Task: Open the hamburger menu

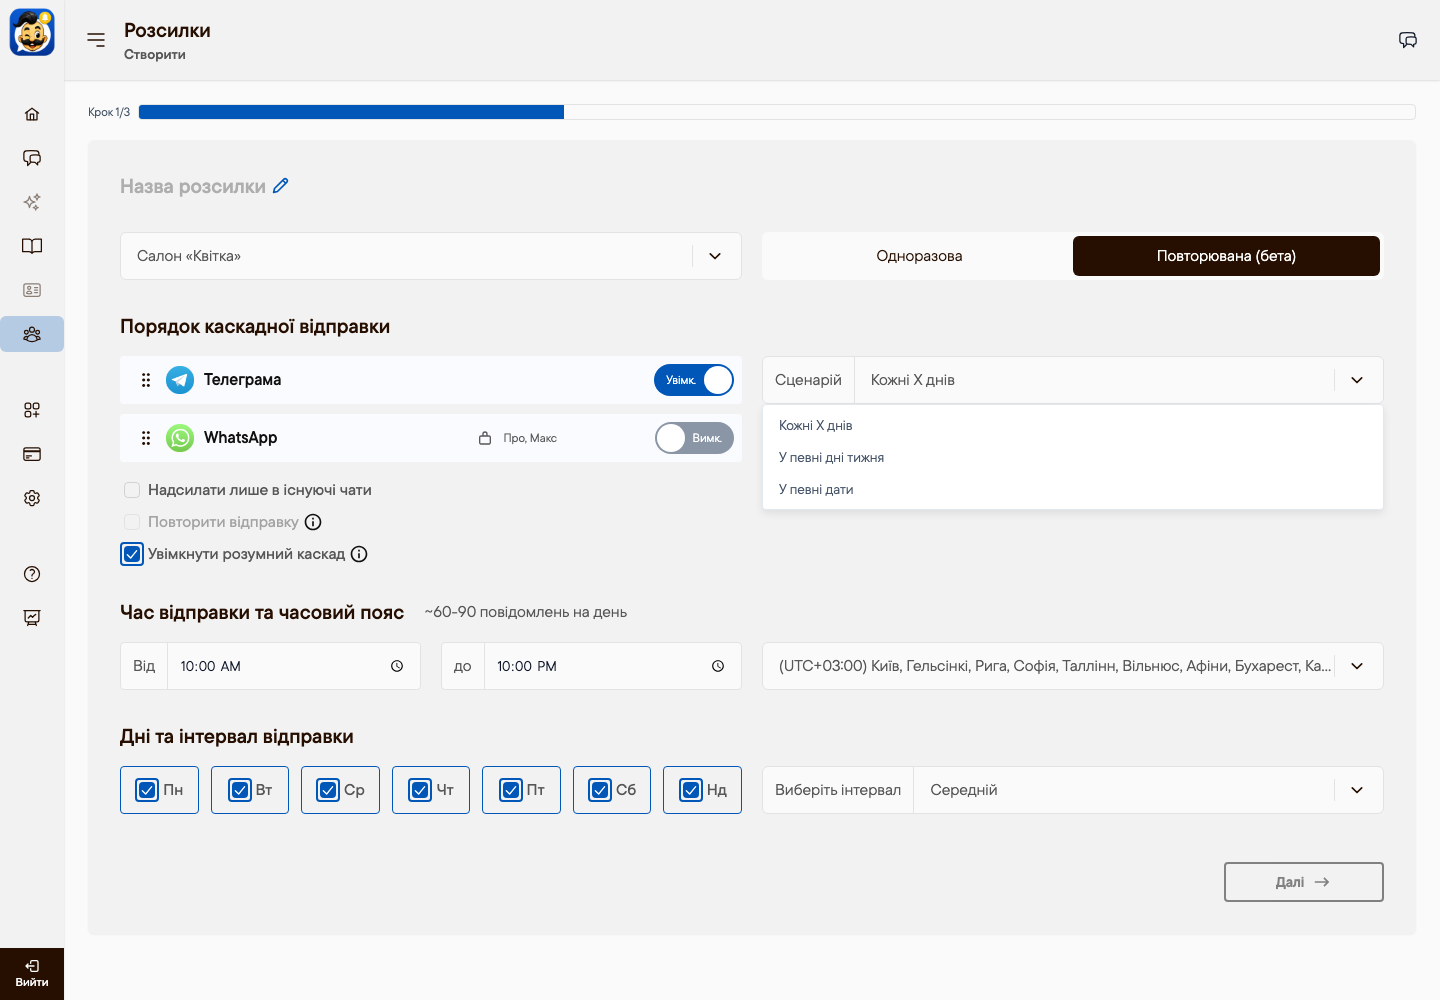Action: (x=96, y=40)
